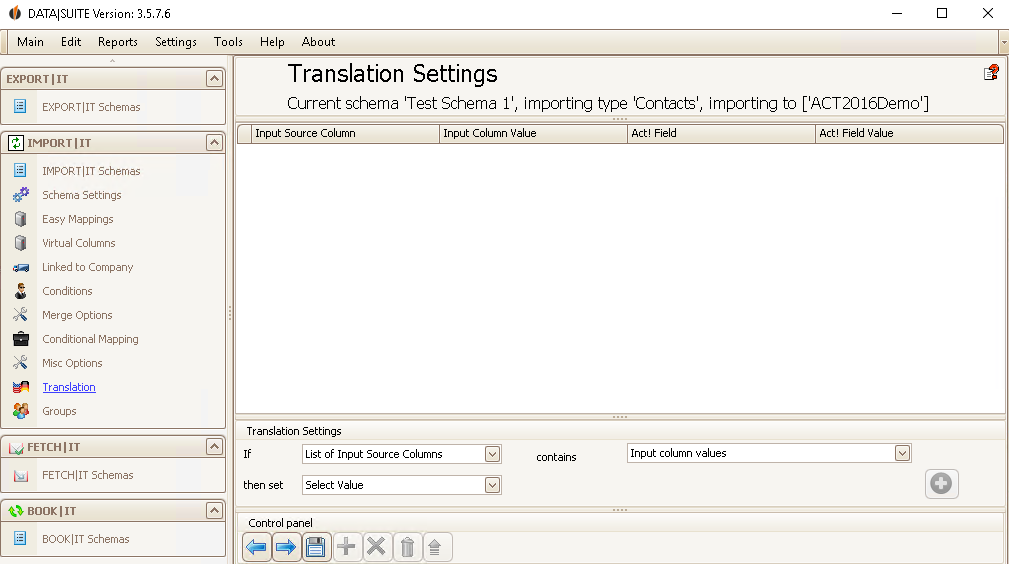This screenshot has width=1009, height=564.
Task: Open Linked to Company page
Action: [x=88, y=267]
